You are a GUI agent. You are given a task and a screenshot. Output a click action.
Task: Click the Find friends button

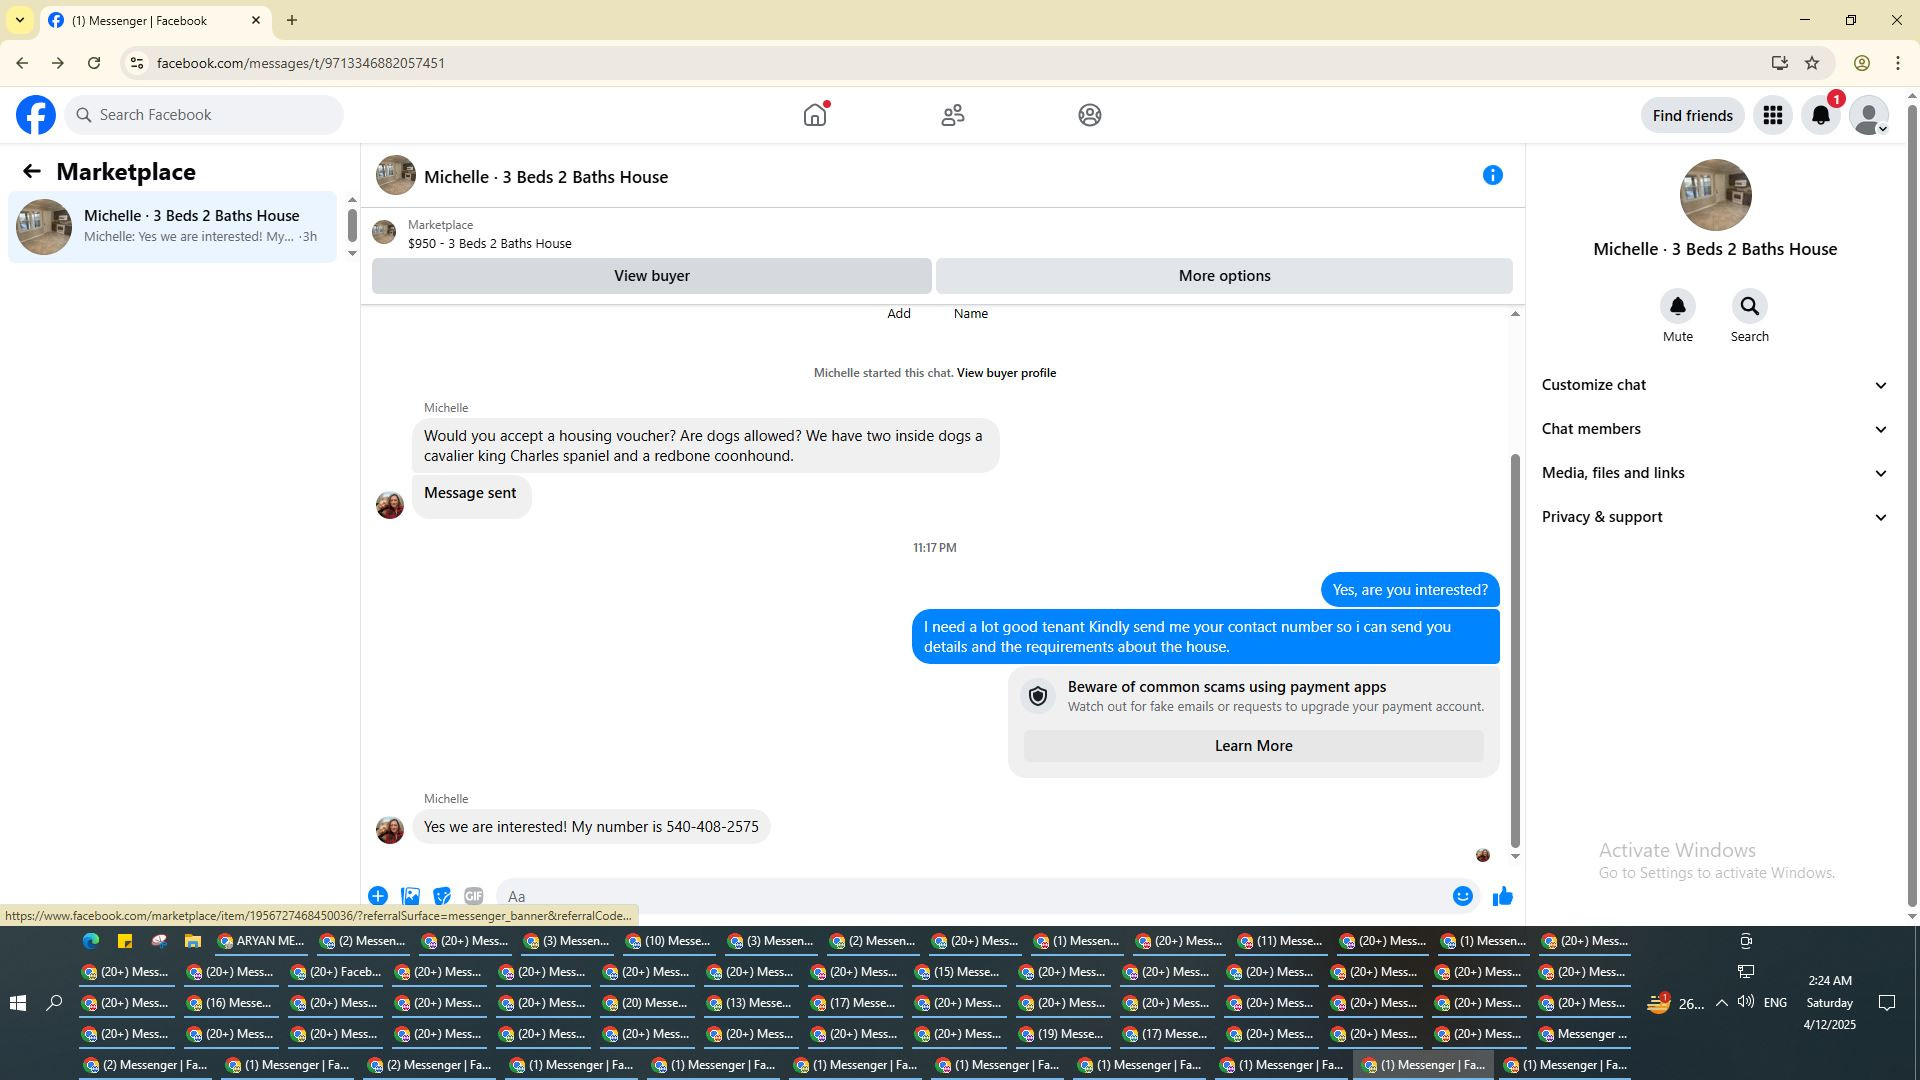pos(1692,115)
